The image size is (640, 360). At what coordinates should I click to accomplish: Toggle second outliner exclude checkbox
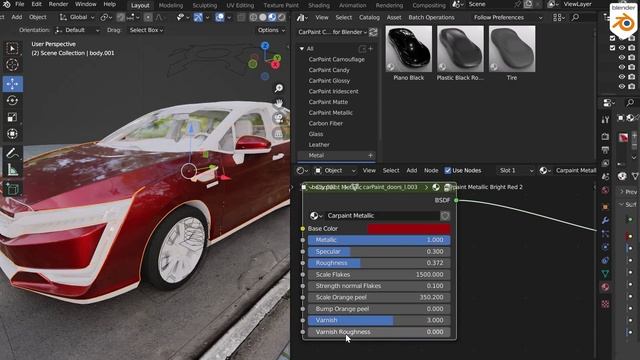pos(612,48)
